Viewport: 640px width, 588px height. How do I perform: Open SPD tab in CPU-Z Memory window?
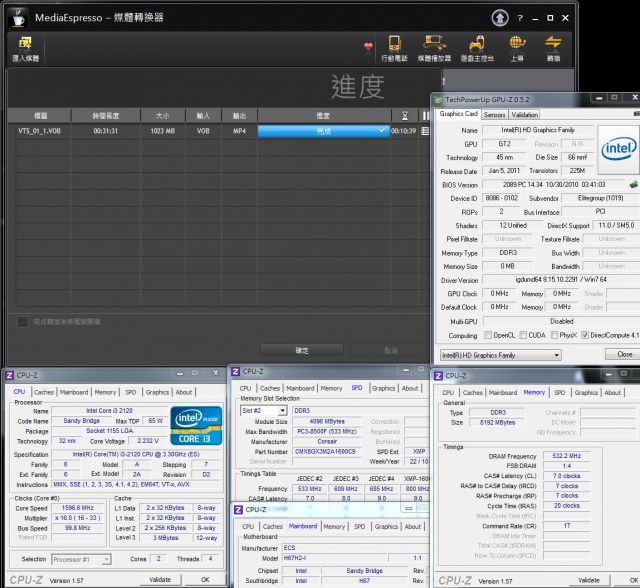(x=560, y=393)
